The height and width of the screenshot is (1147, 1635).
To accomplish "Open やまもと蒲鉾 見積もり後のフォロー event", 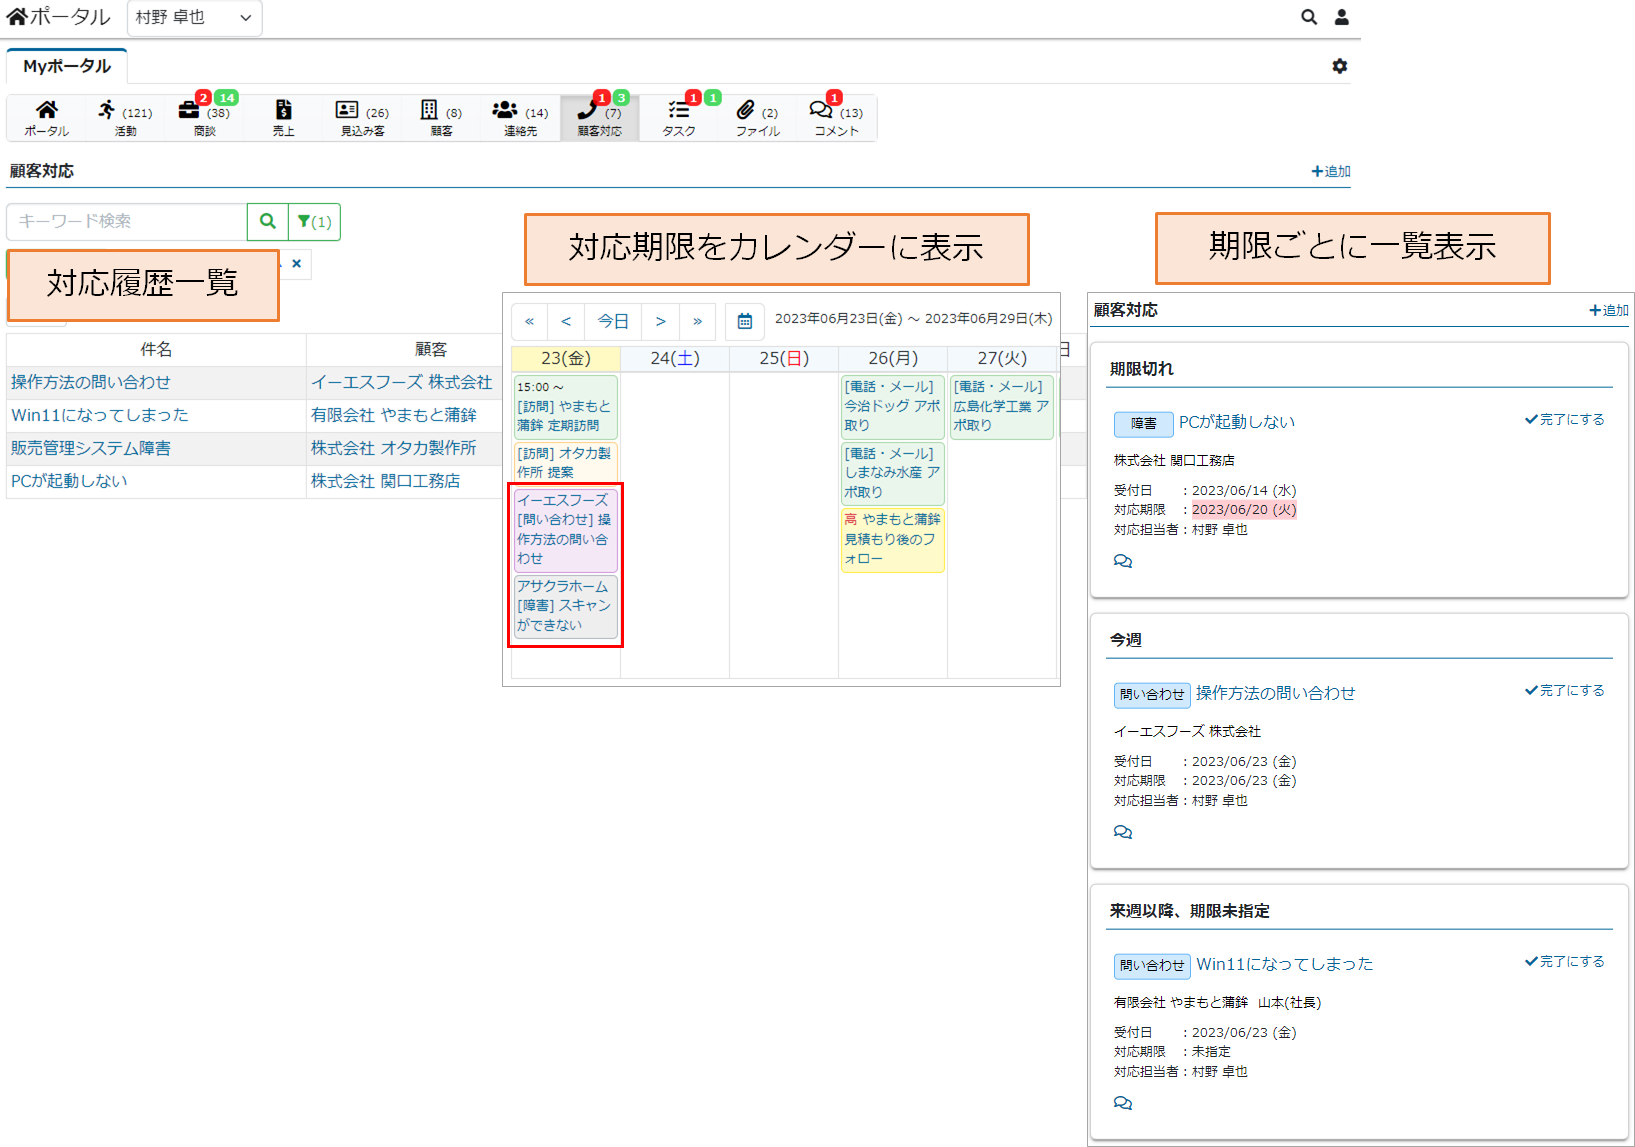I will 893,540.
